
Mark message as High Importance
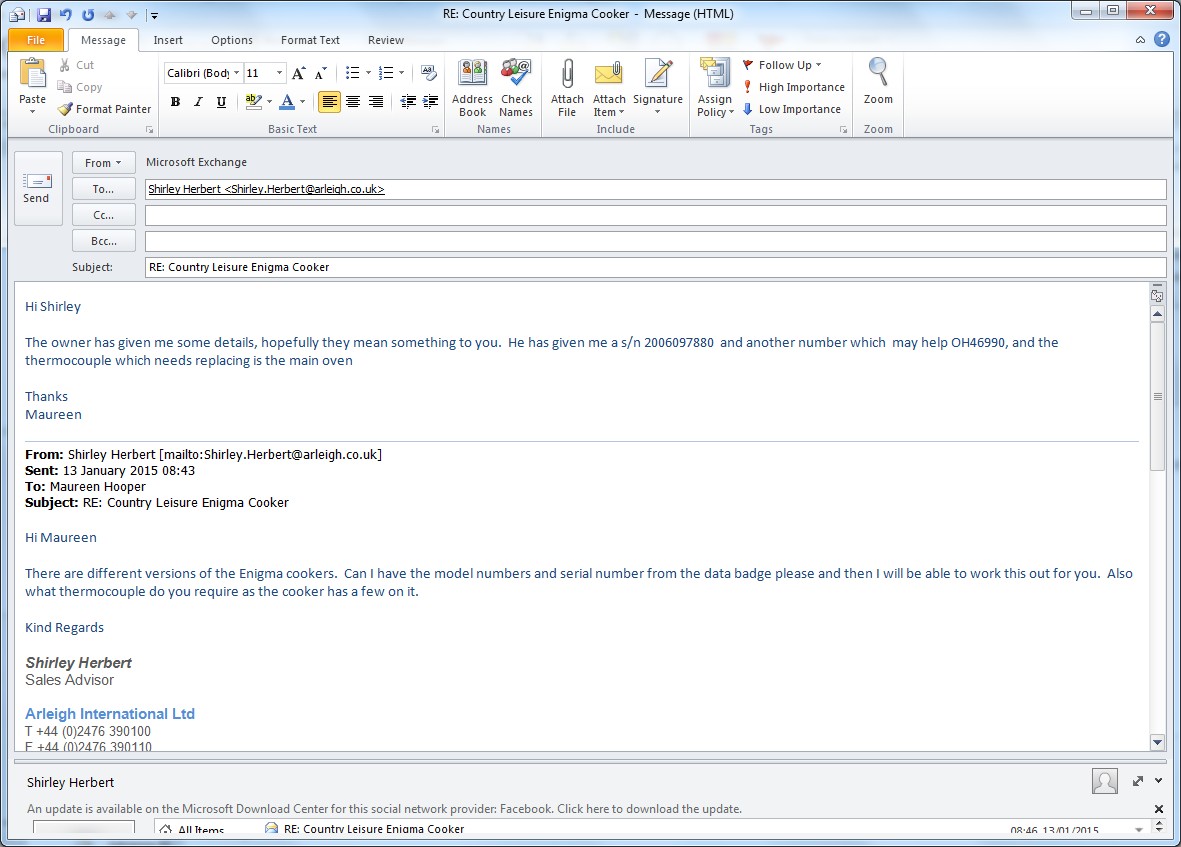tap(794, 87)
